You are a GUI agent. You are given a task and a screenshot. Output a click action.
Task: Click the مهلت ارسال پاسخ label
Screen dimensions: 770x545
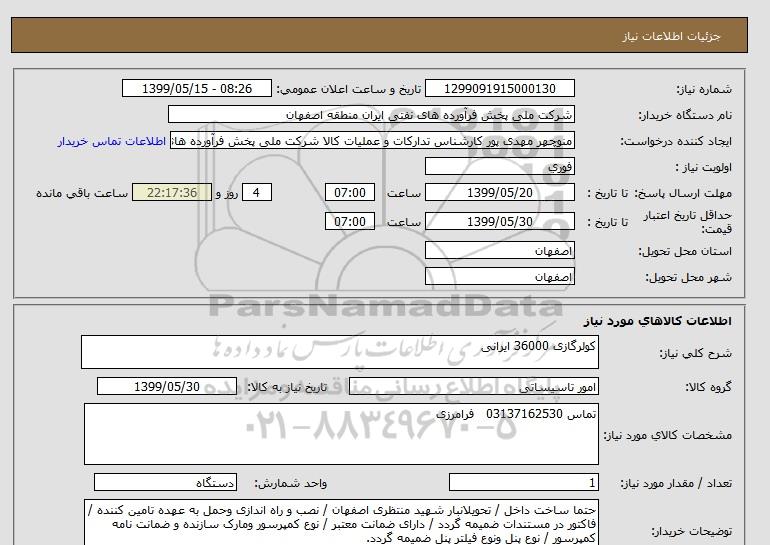[x=684, y=193]
